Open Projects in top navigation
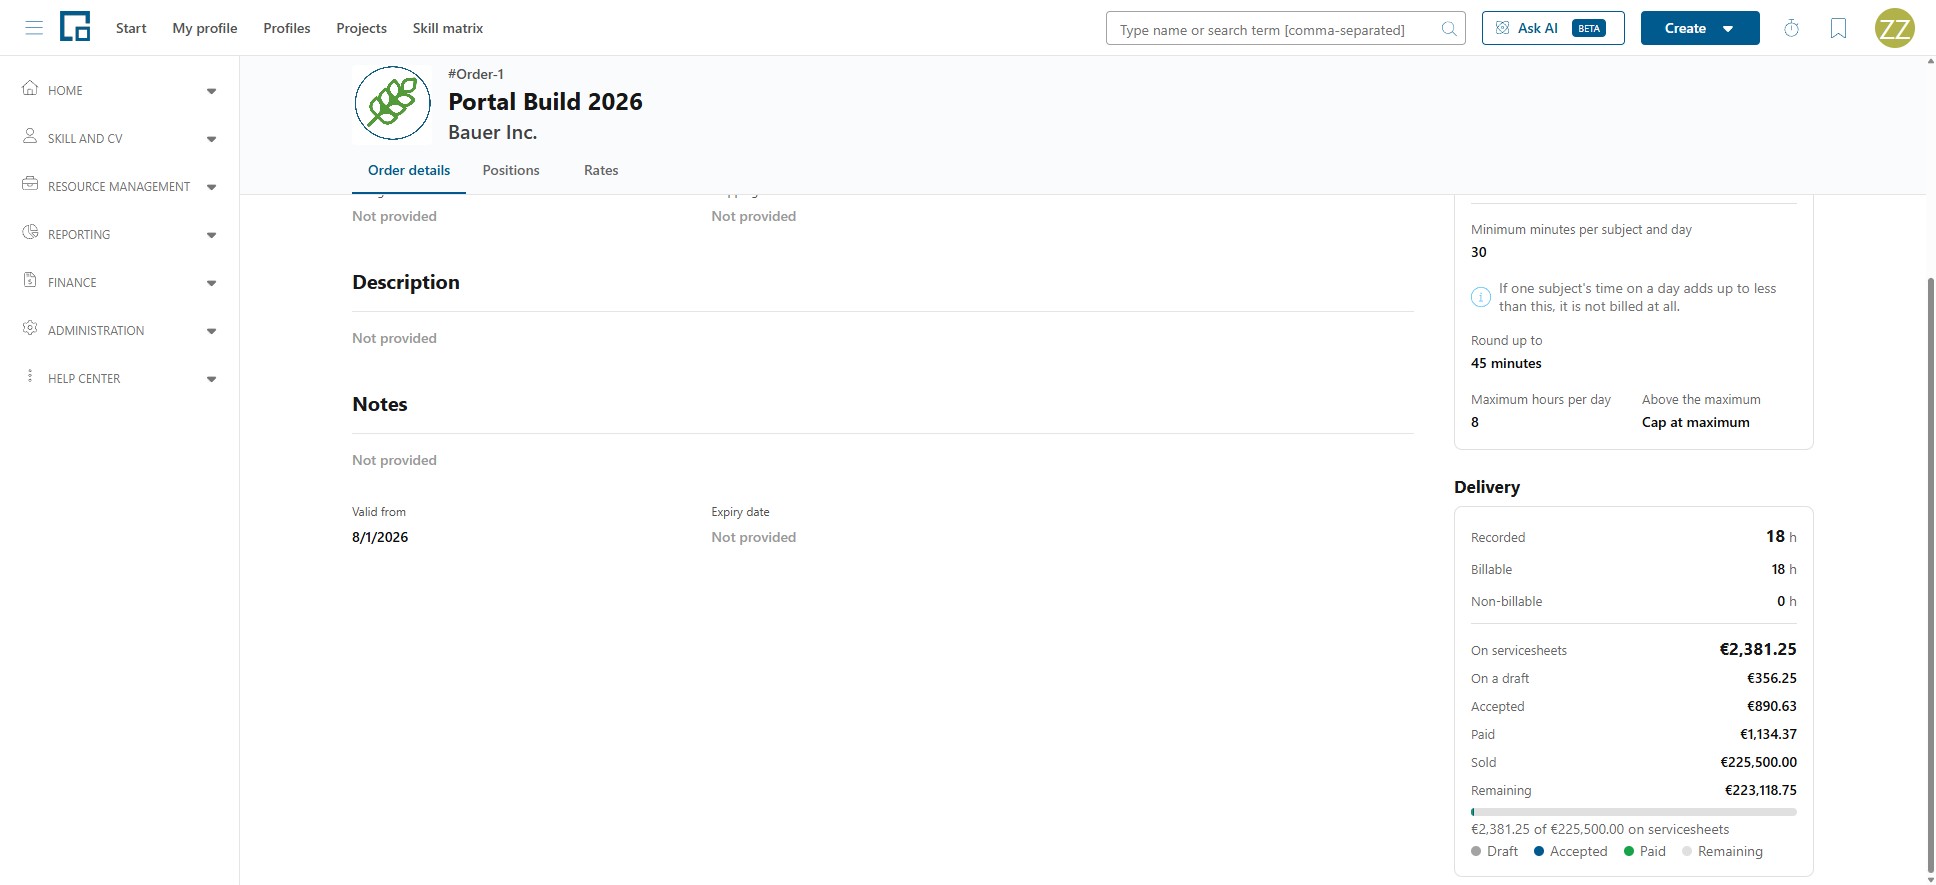The height and width of the screenshot is (885, 1936). tap(361, 28)
